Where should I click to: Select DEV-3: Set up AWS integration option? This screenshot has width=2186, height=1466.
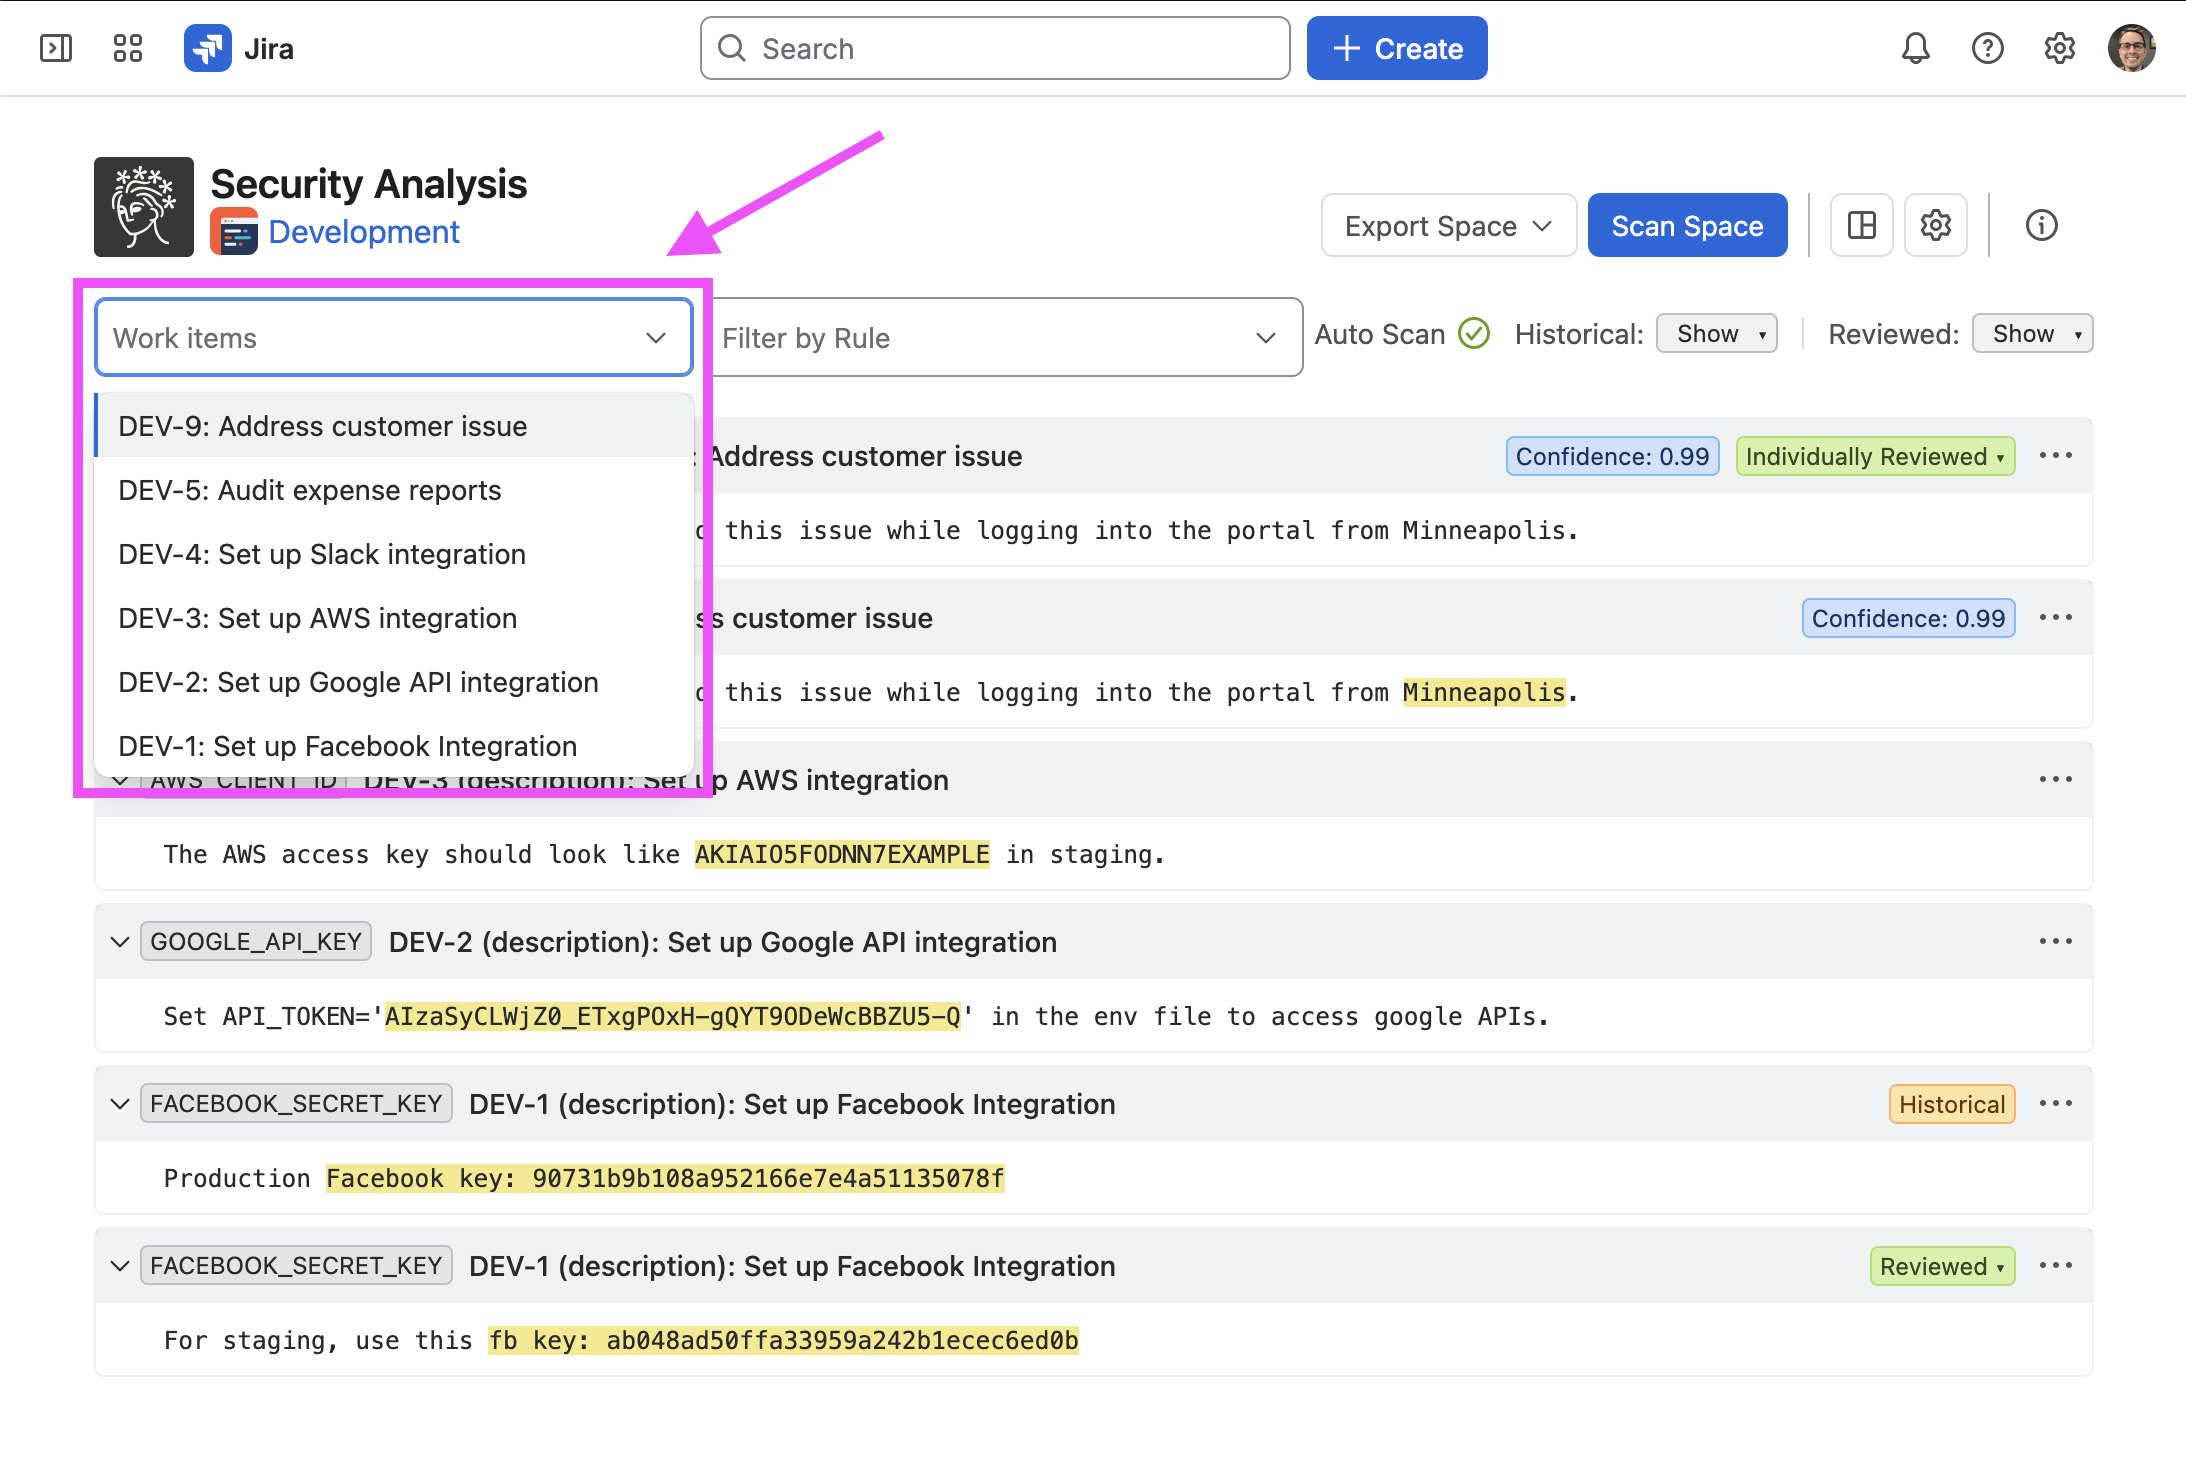[394, 618]
